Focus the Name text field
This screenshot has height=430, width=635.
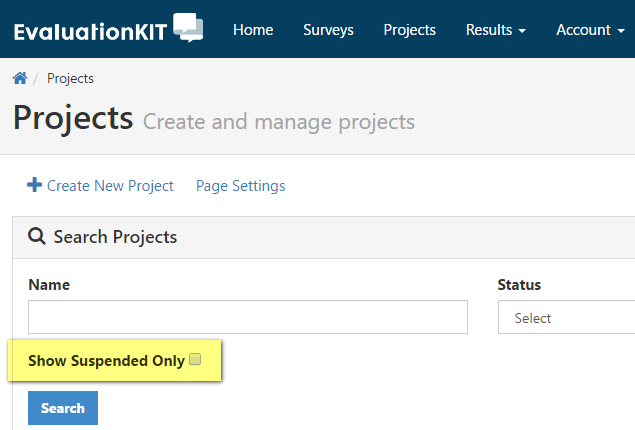coord(248,317)
